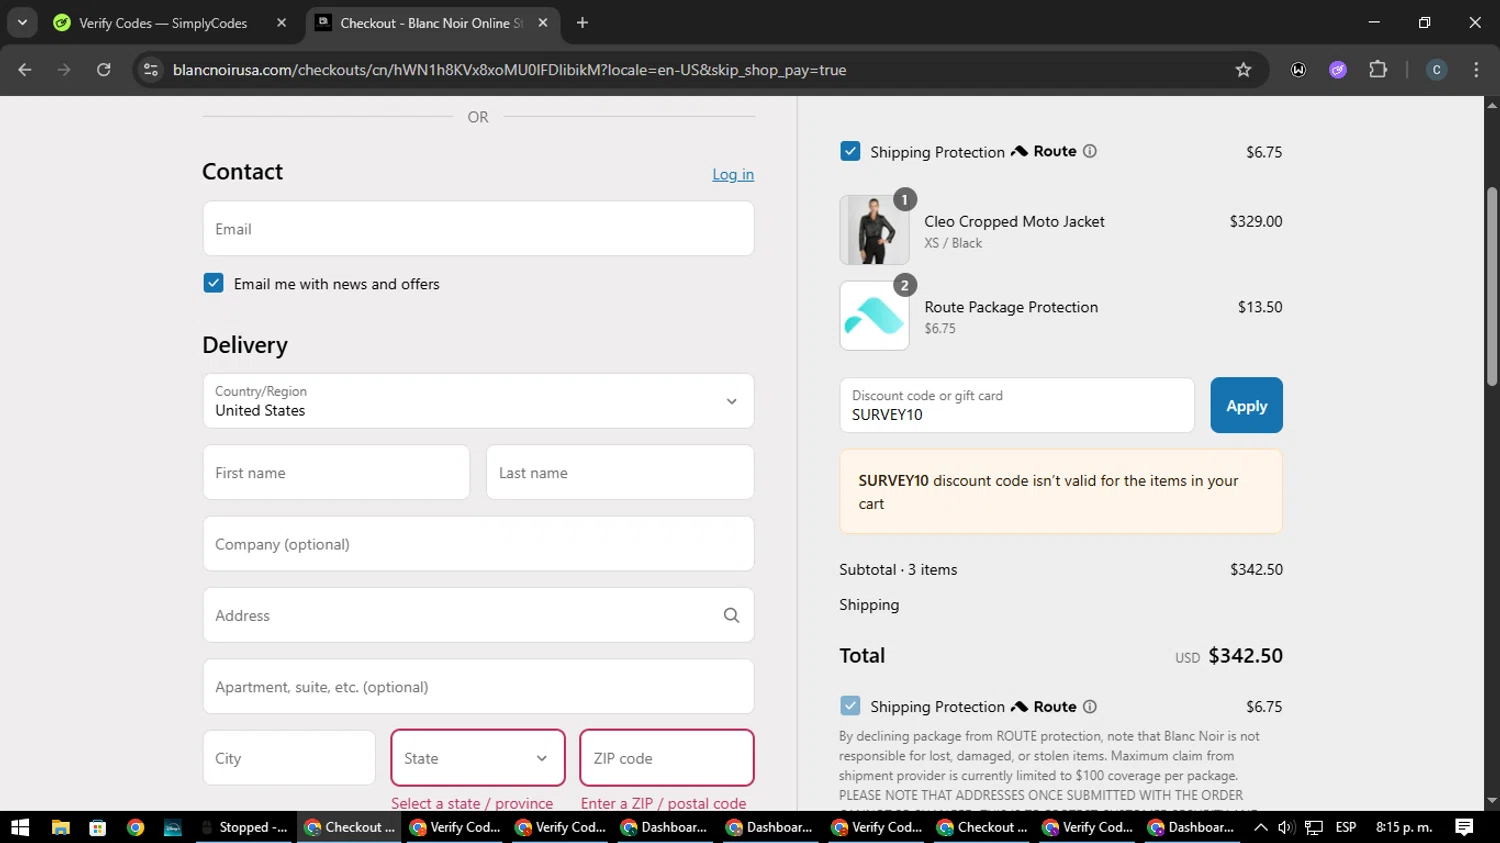Open the State dropdown
The width and height of the screenshot is (1500, 843).
pyautogui.click(x=478, y=758)
